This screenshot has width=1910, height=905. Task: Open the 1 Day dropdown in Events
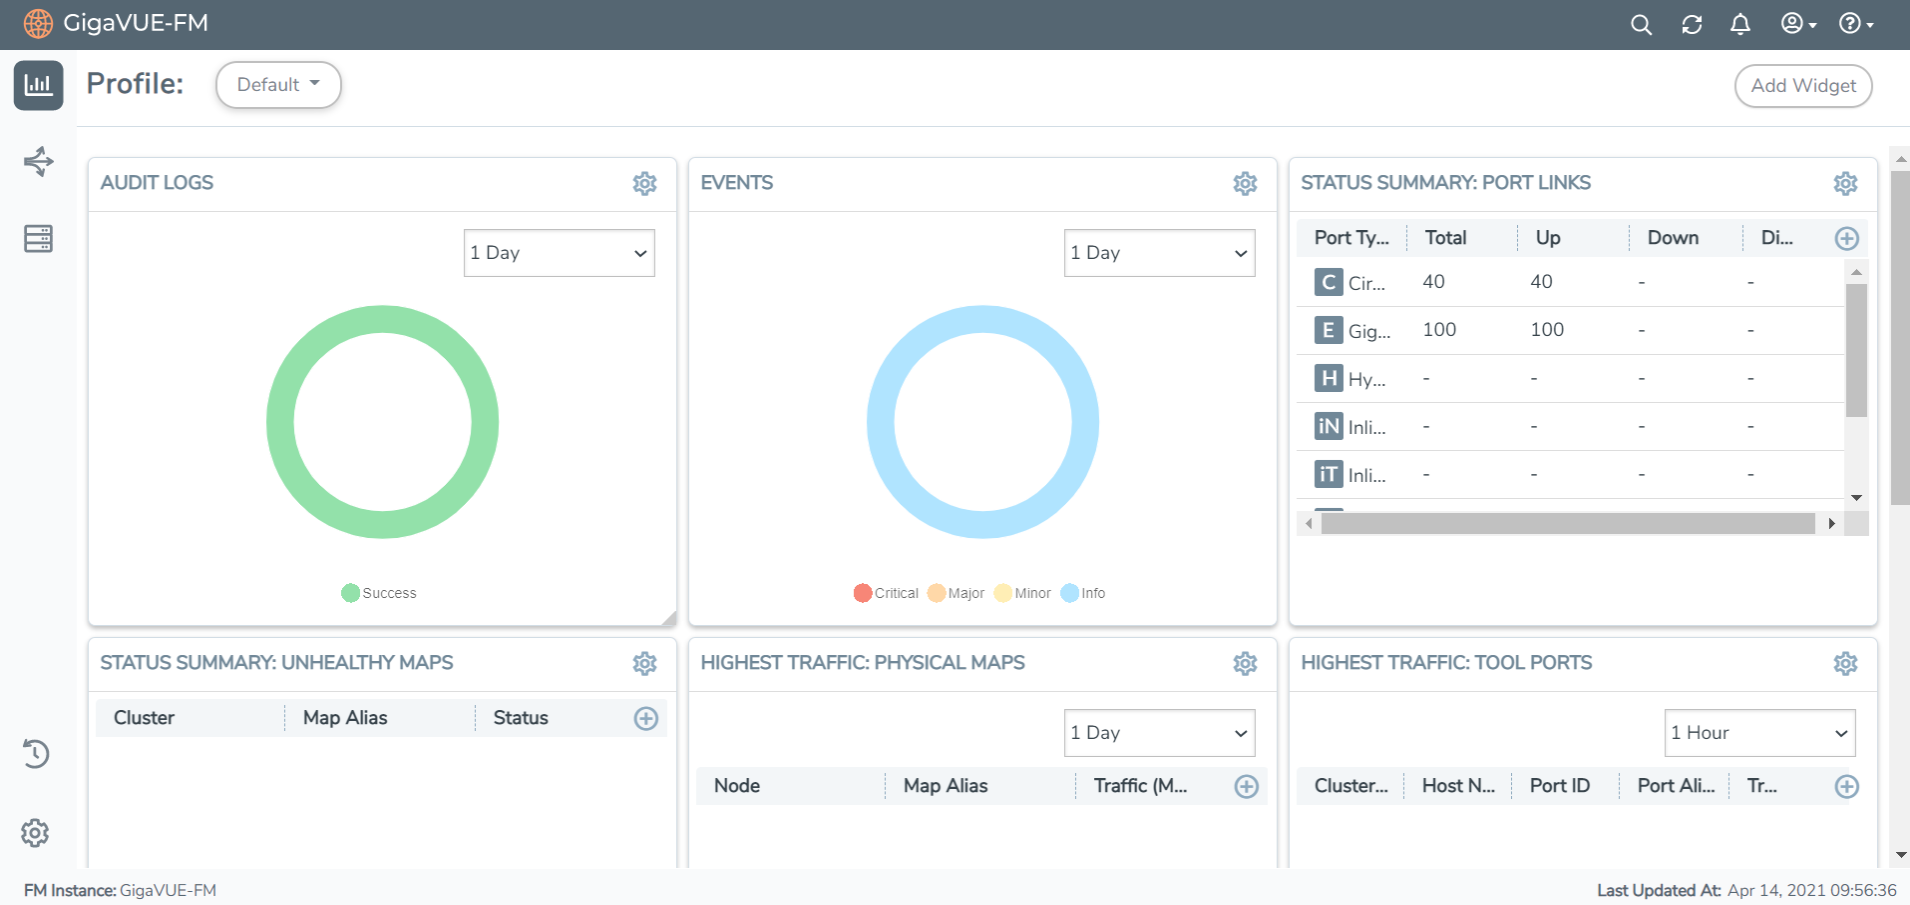point(1159,252)
